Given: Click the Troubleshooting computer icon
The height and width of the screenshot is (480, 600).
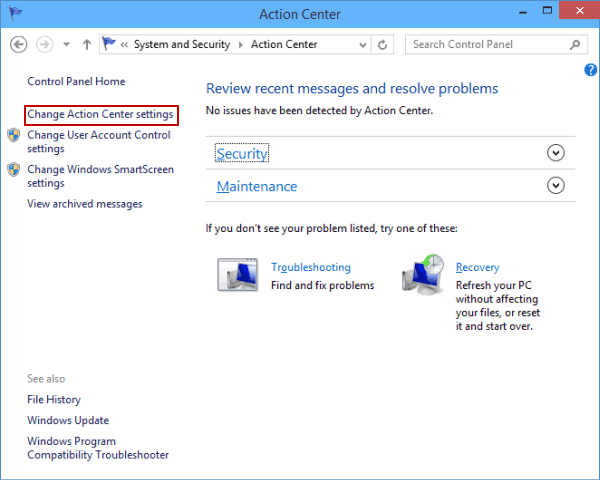Looking at the screenshot, I should tap(238, 275).
